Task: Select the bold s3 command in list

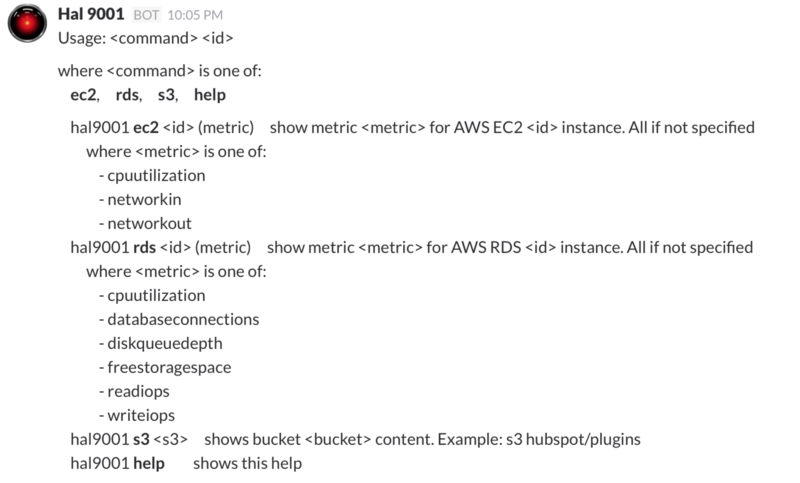Action: (166, 95)
